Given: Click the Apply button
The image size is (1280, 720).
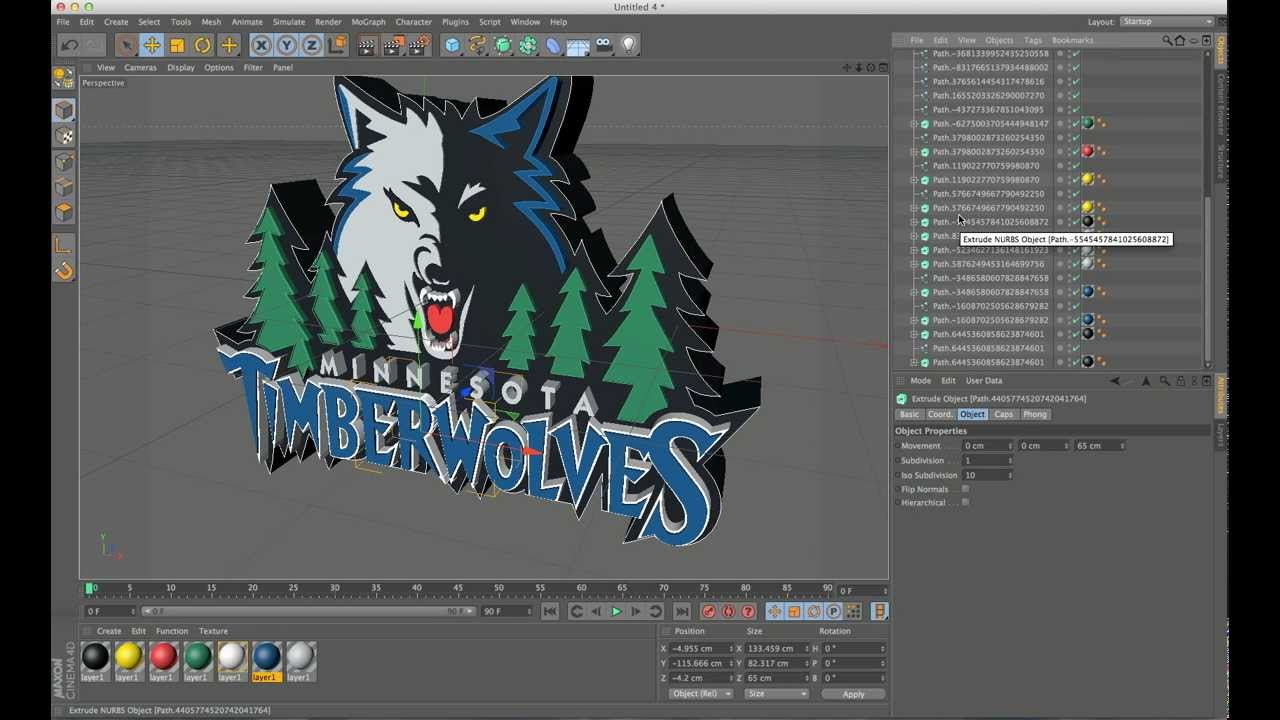Looking at the screenshot, I should (853, 694).
